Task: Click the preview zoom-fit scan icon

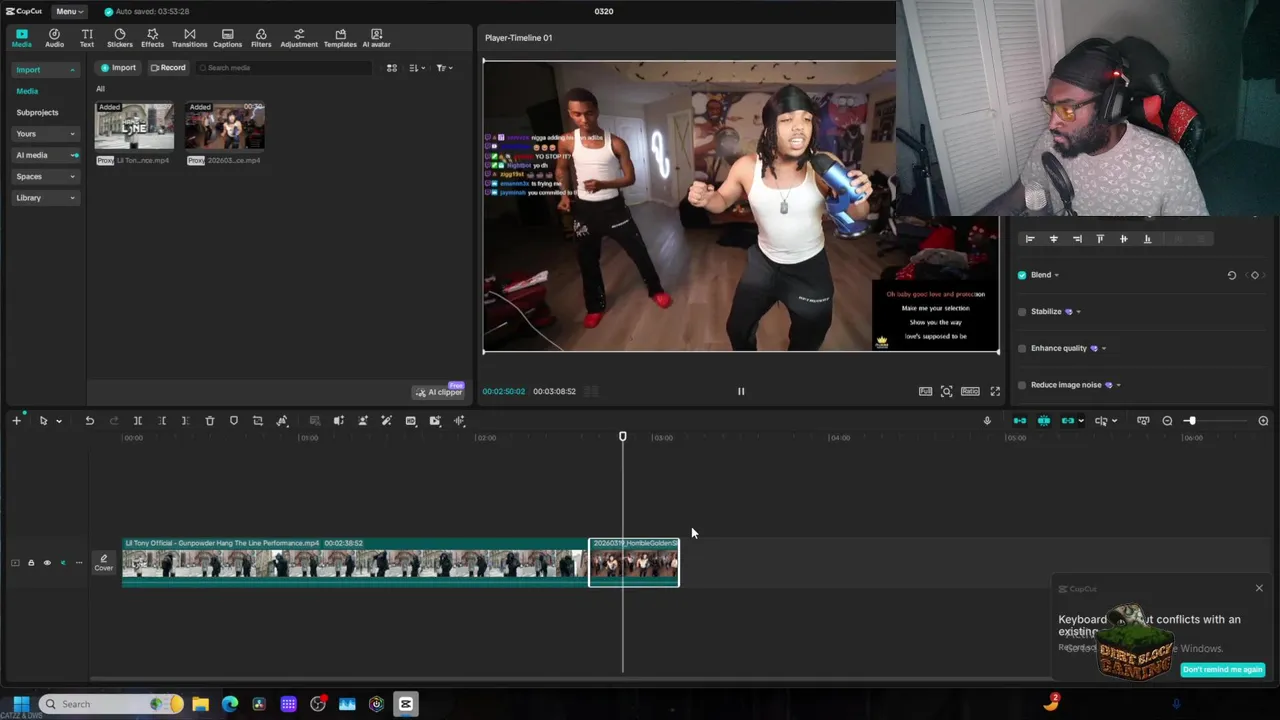Action: pos(946,392)
